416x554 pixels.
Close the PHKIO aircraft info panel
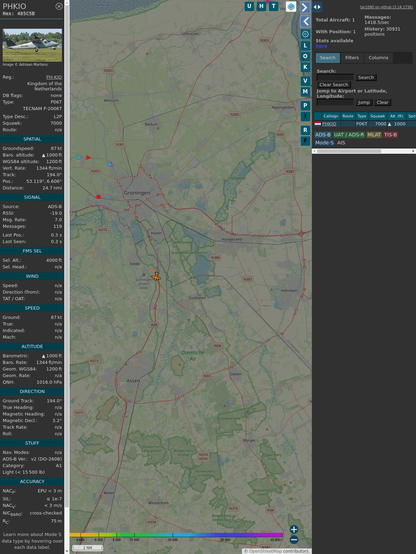coord(59,6)
